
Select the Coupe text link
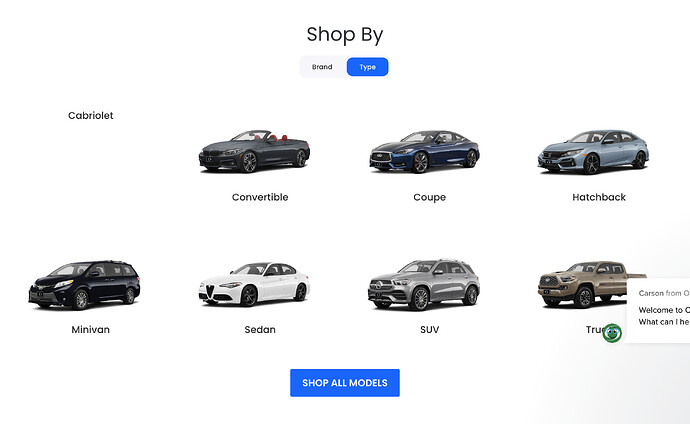coord(429,197)
